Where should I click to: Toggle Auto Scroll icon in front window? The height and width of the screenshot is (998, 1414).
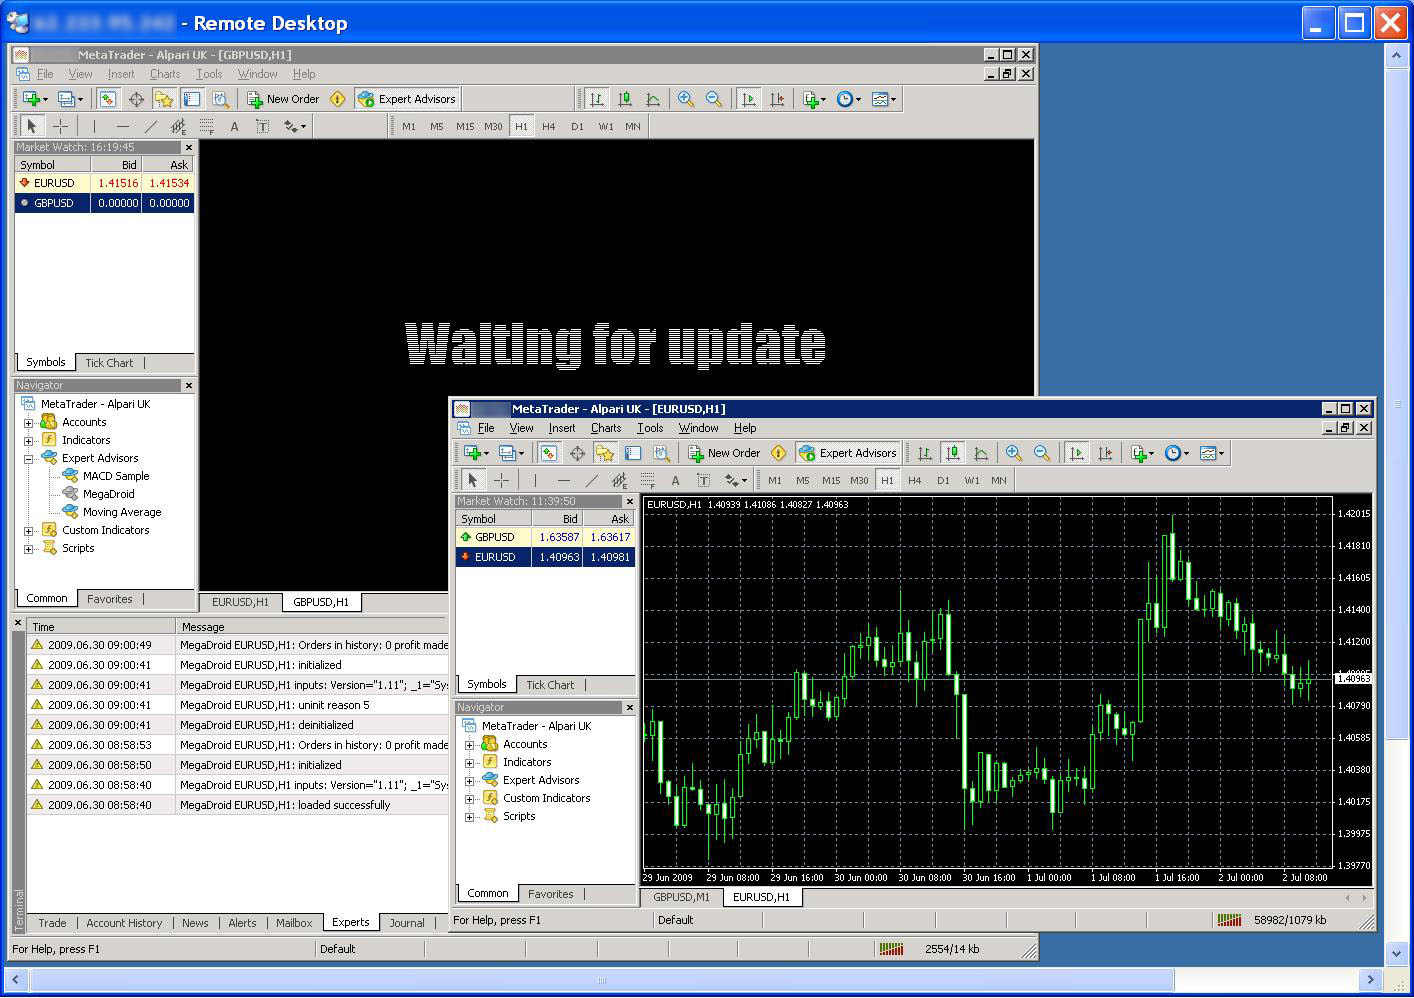(x=1077, y=453)
